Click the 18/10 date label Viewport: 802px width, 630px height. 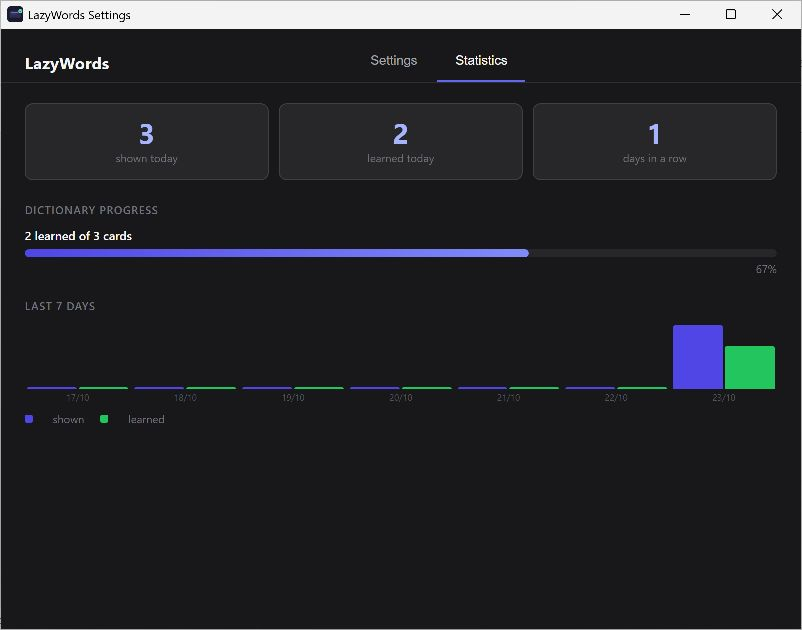click(185, 397)
